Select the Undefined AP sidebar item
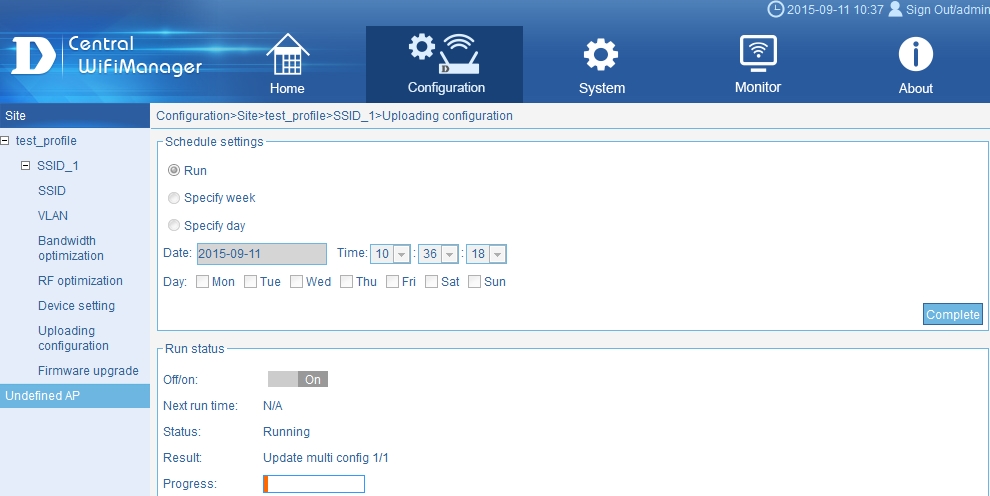The height and width of the screenshot is (496, 990). coord(42,396)
